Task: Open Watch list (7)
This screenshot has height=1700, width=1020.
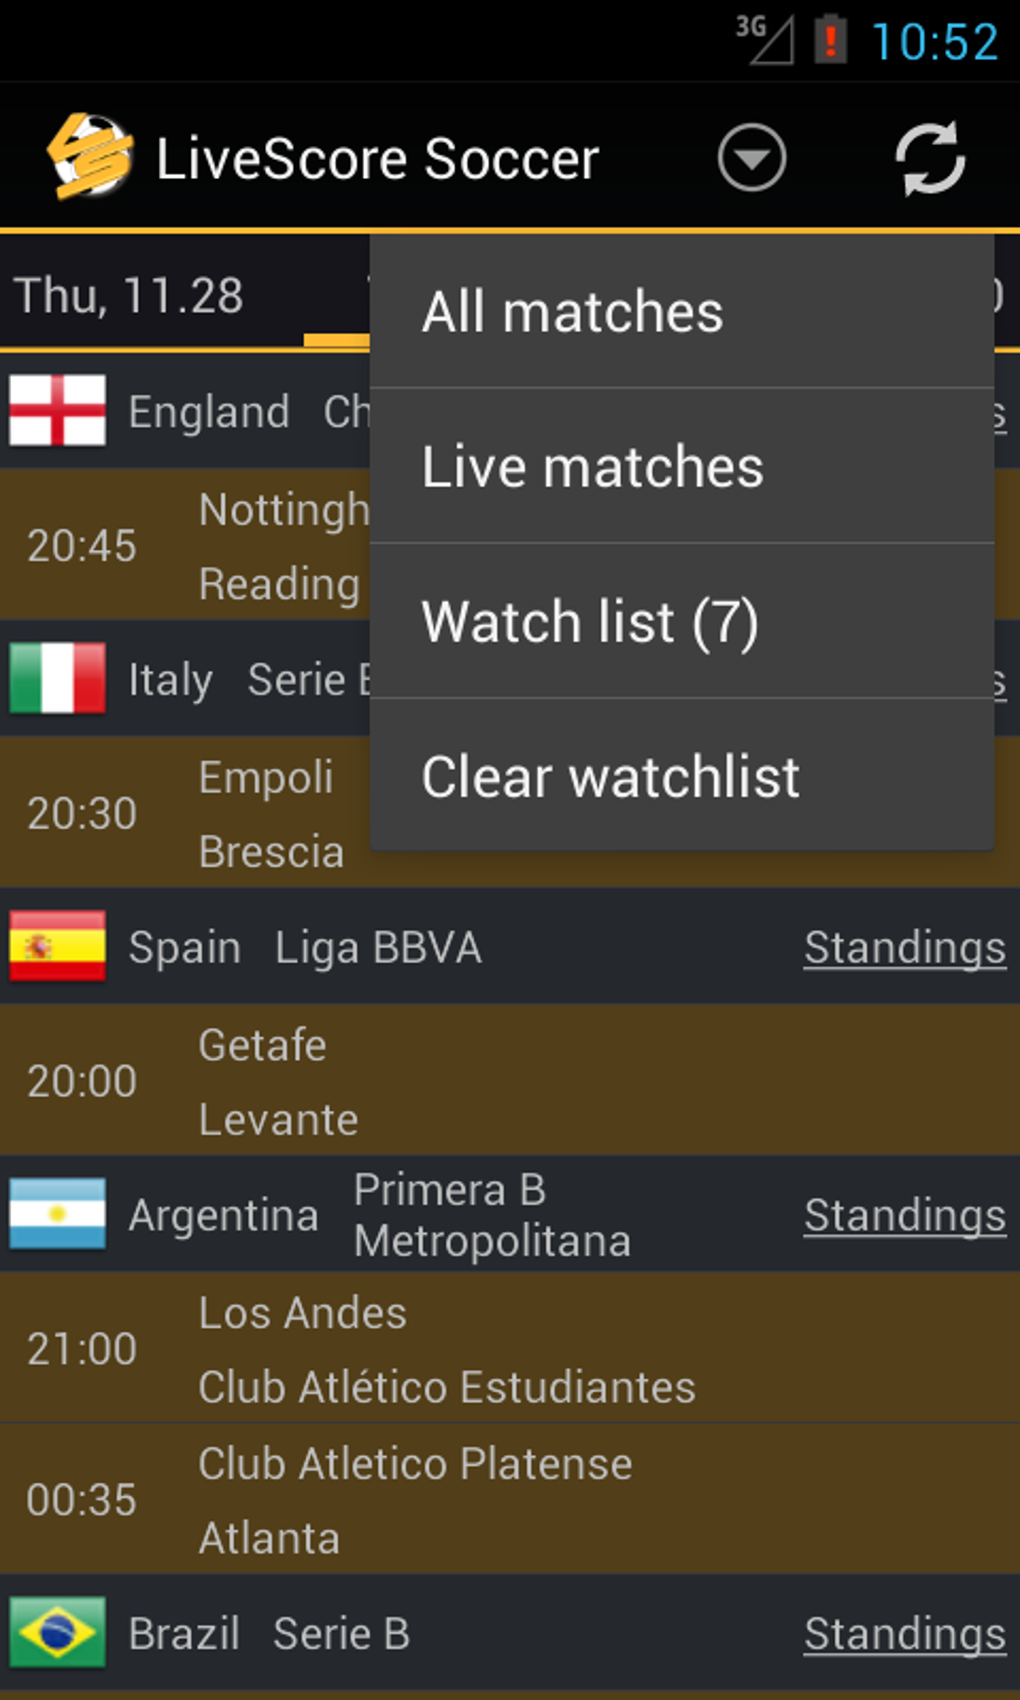Action: click(x=681, y=622)
